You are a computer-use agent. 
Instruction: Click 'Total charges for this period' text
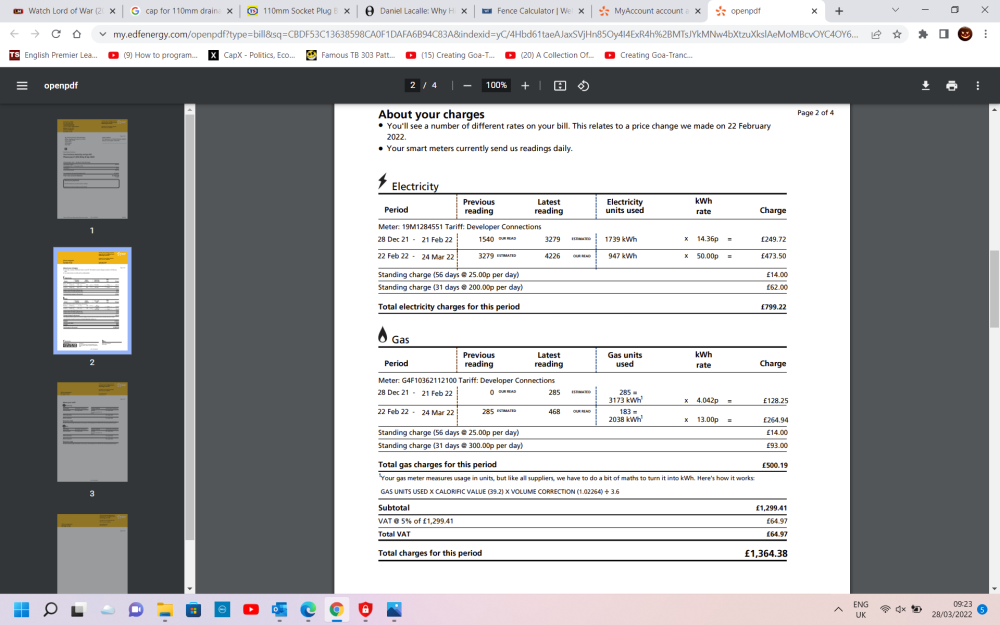point(430,553)
